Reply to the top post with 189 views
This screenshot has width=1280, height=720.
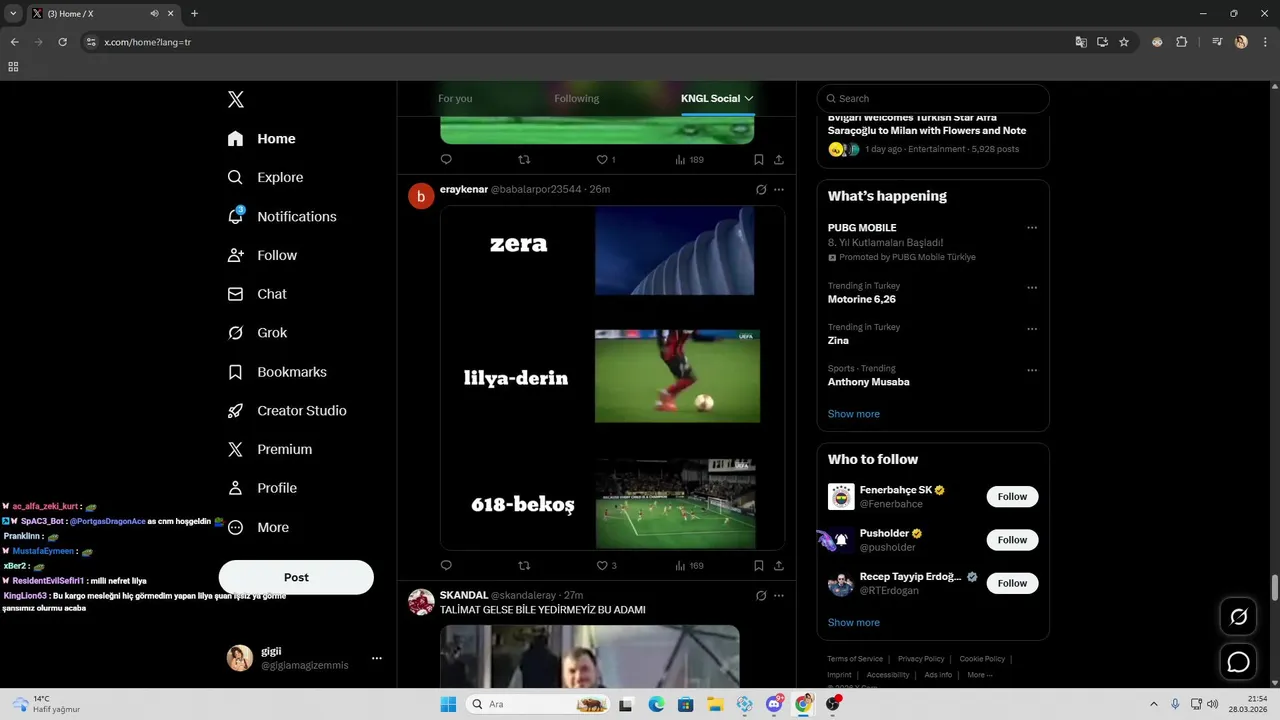click(x=446, y=159)
